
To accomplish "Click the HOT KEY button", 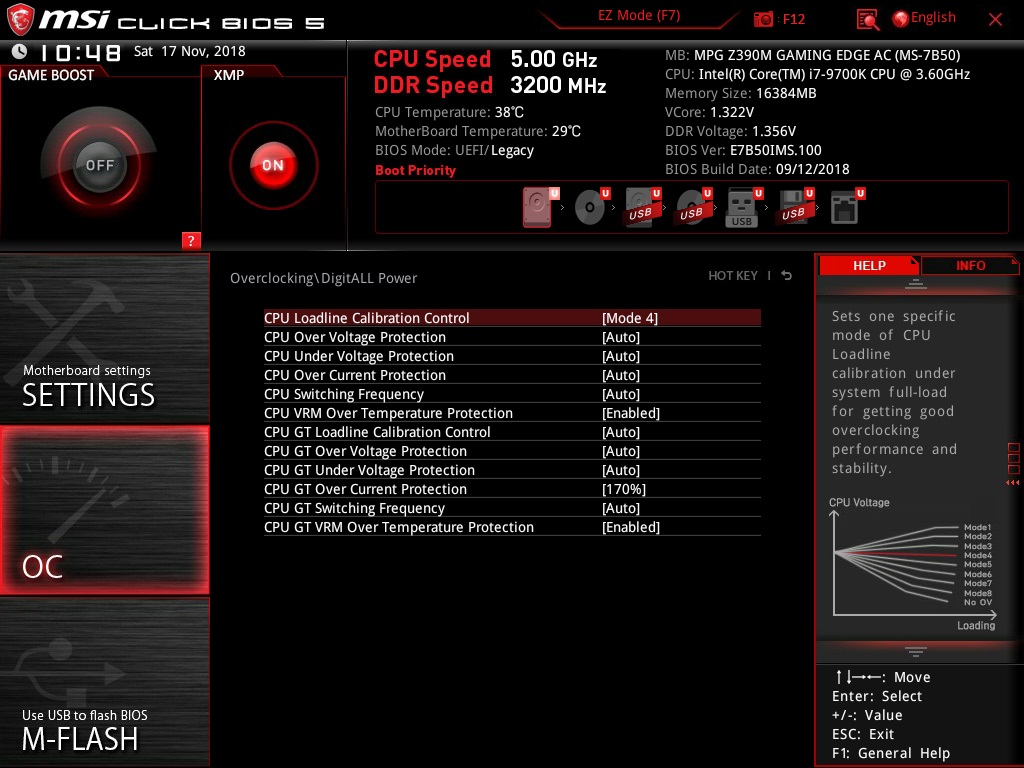I will pyautogui.click(x=733, y=276).
